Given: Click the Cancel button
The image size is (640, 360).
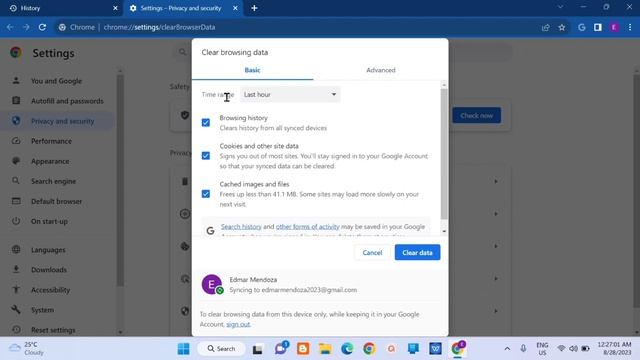Looking at the screenshot, I should tap(372, 253).
